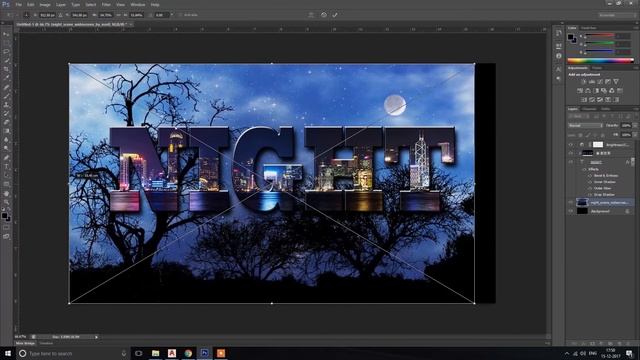Viewport: 640px width, 360px height.
Task: Commit the transform with checkmark
Action: (x=335, y=15)
